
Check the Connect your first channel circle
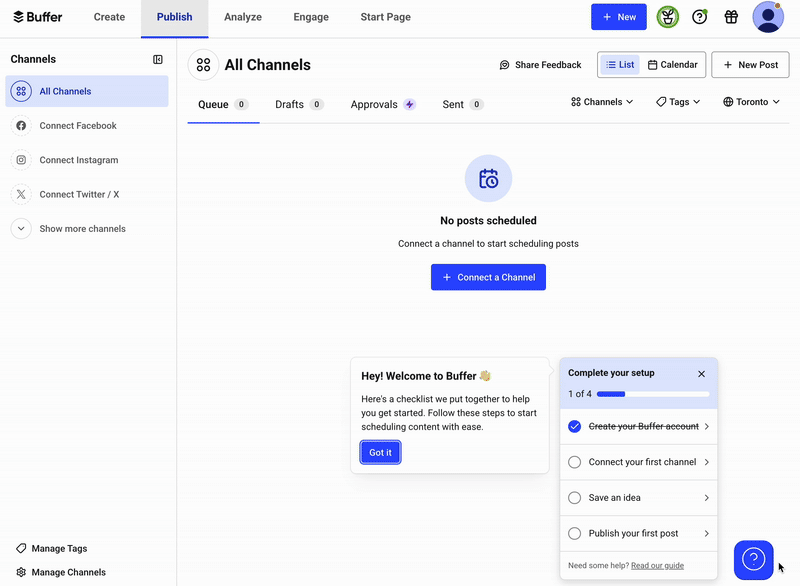[x=574, y=462]
